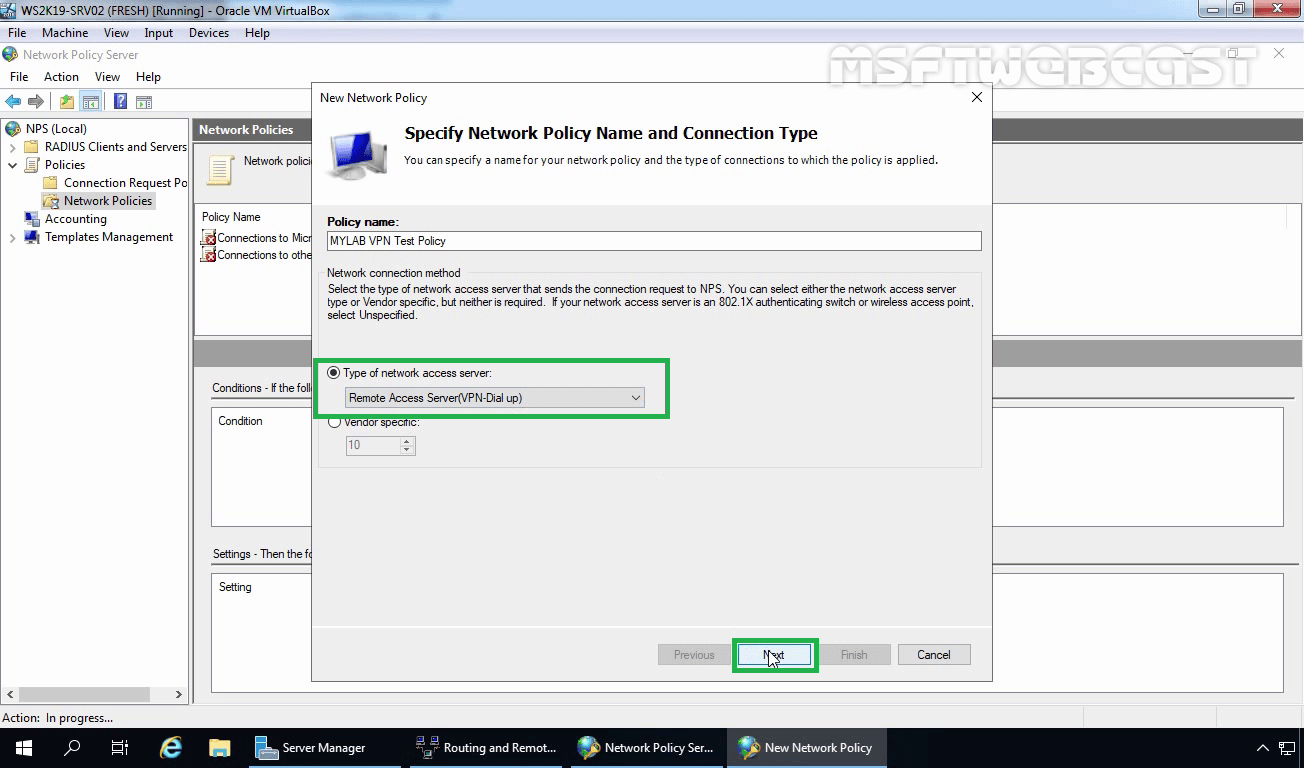Screen dimensions: 1304x768
Task: Increase the Vendor specific value spinner
Action: pos(406,441)
